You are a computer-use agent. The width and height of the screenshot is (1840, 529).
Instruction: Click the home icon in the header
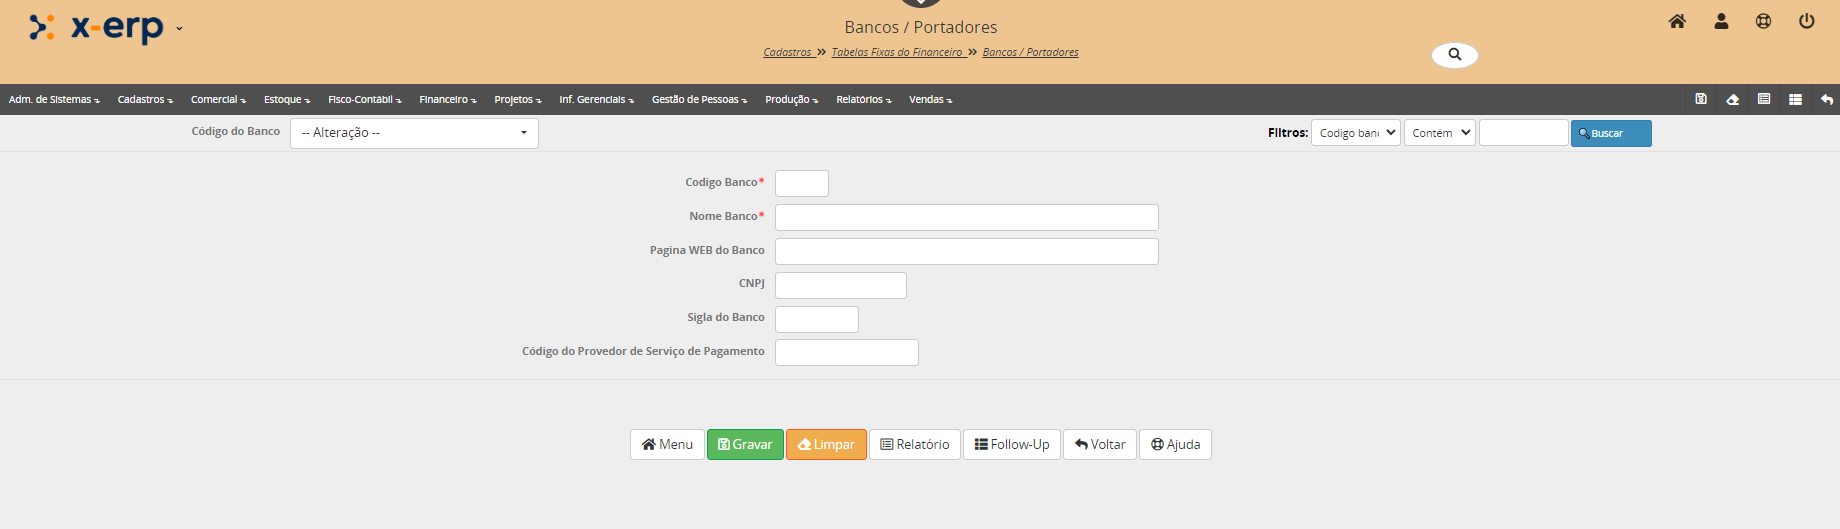(x=1677, y=21)
